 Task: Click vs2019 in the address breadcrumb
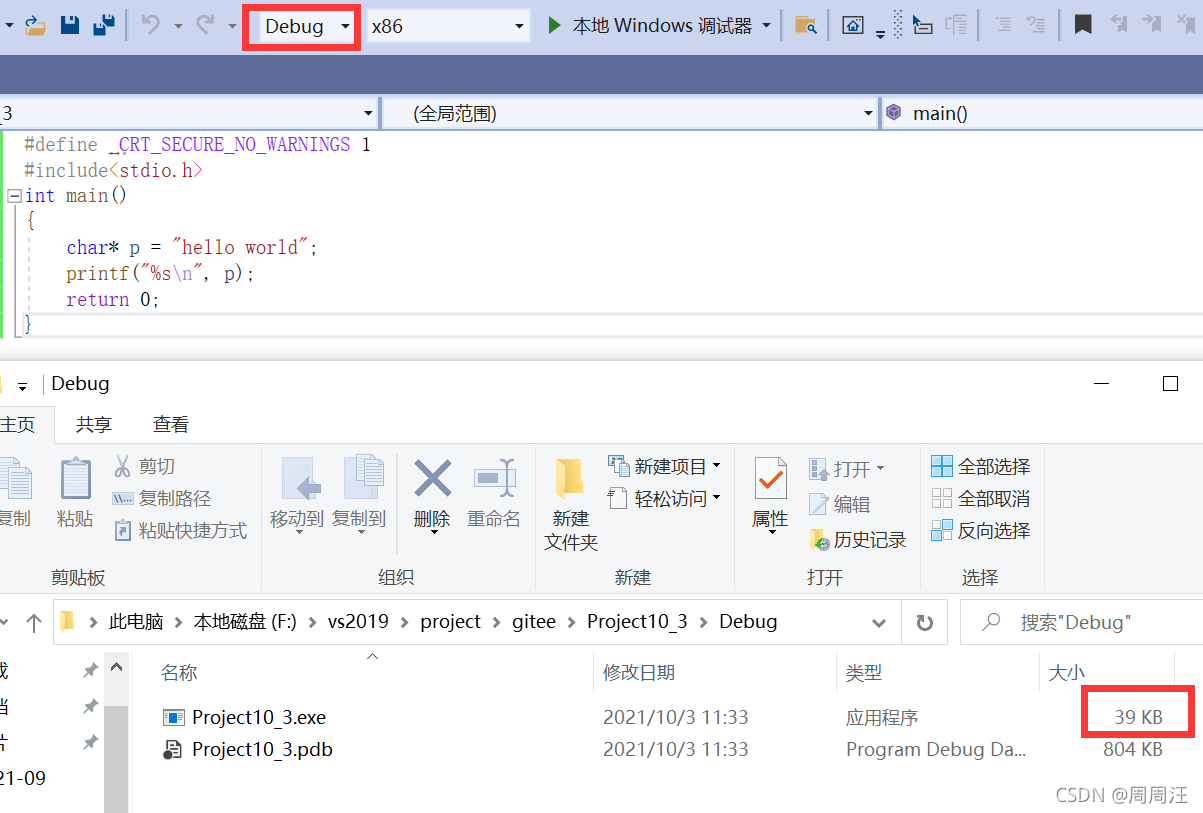coord(358,621)
